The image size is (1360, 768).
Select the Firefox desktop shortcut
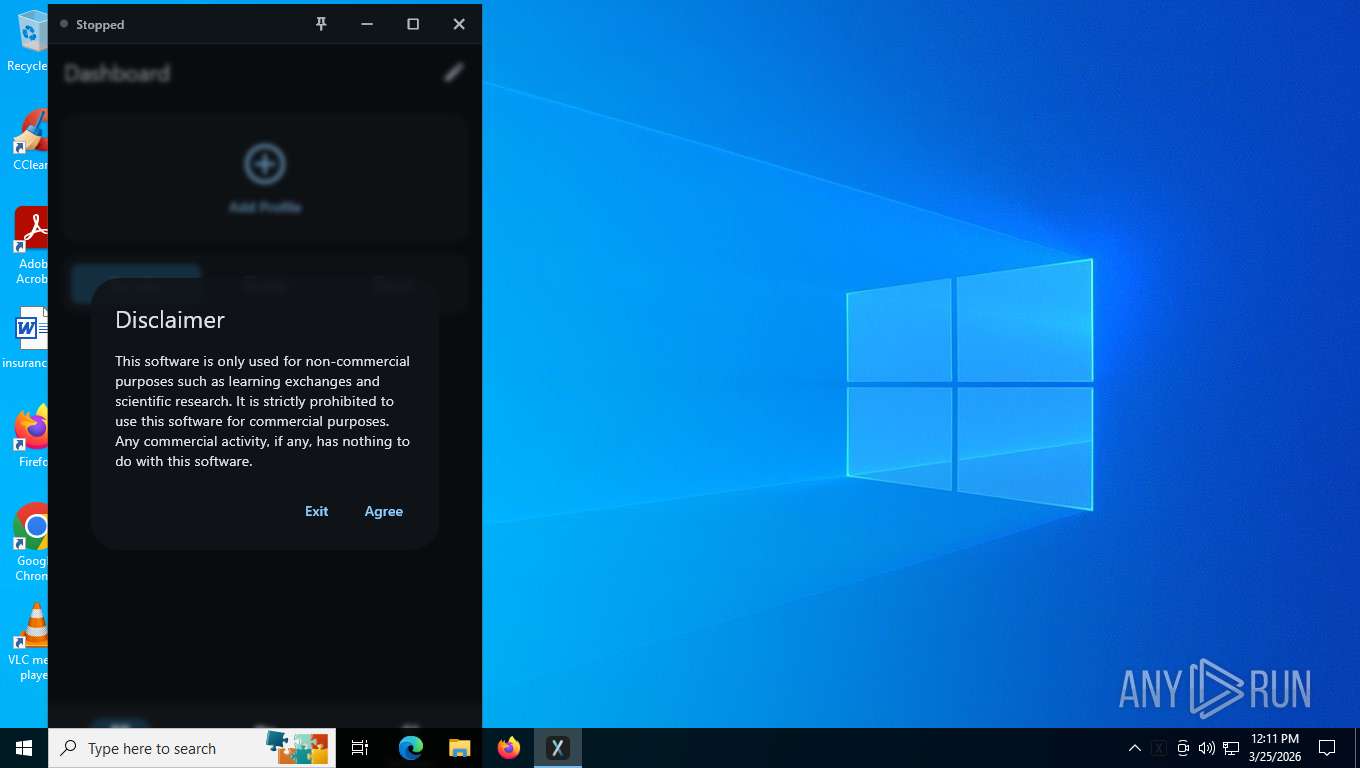coord(31,436)
